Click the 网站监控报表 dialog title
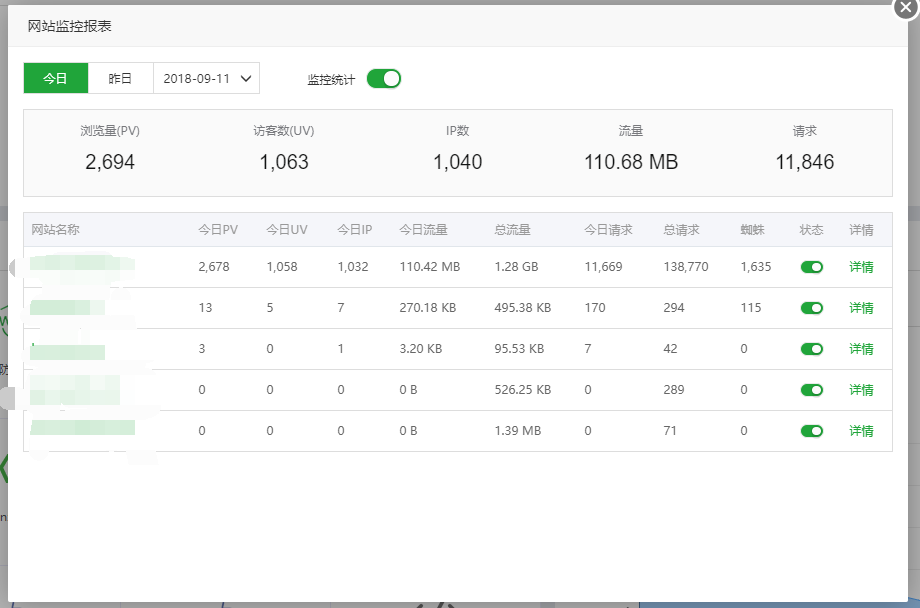 [69, 26]
